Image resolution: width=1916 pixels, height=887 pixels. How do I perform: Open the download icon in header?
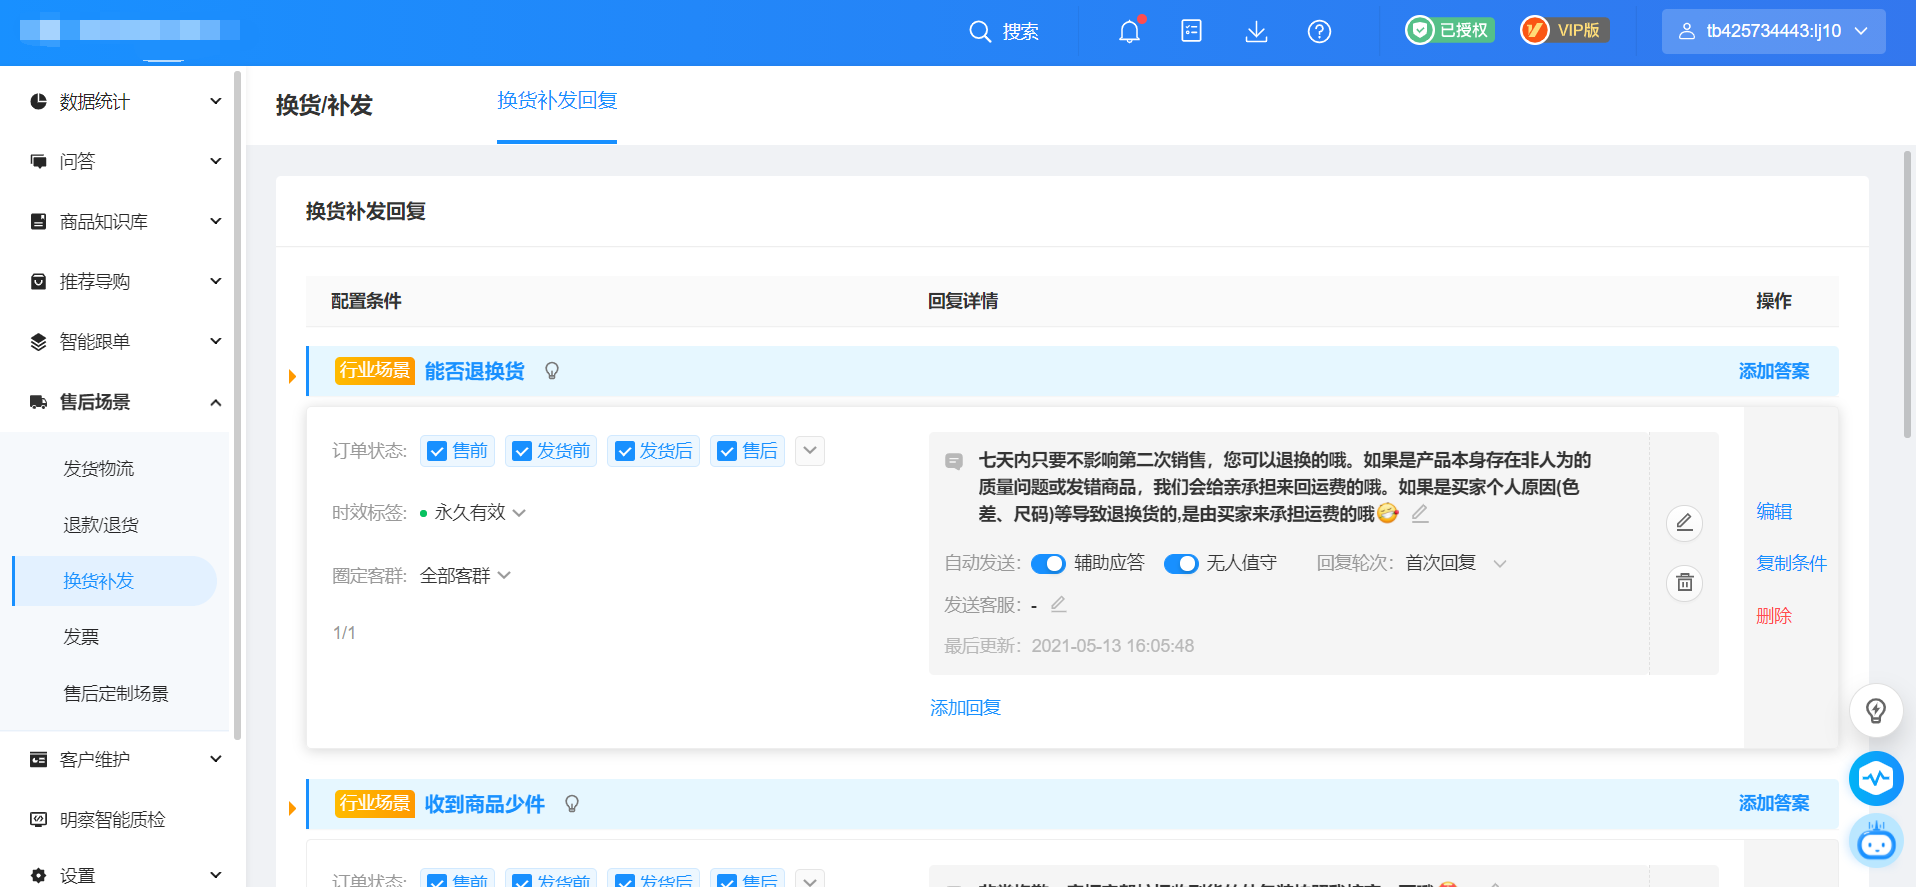1256,31
